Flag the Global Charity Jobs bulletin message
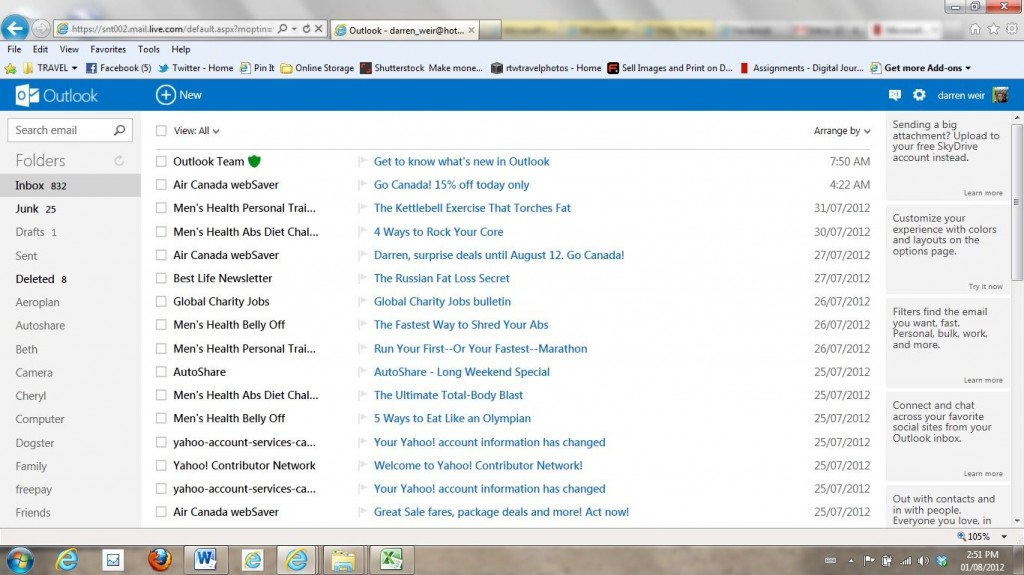 pyautogui.click(x=362, y=301)
